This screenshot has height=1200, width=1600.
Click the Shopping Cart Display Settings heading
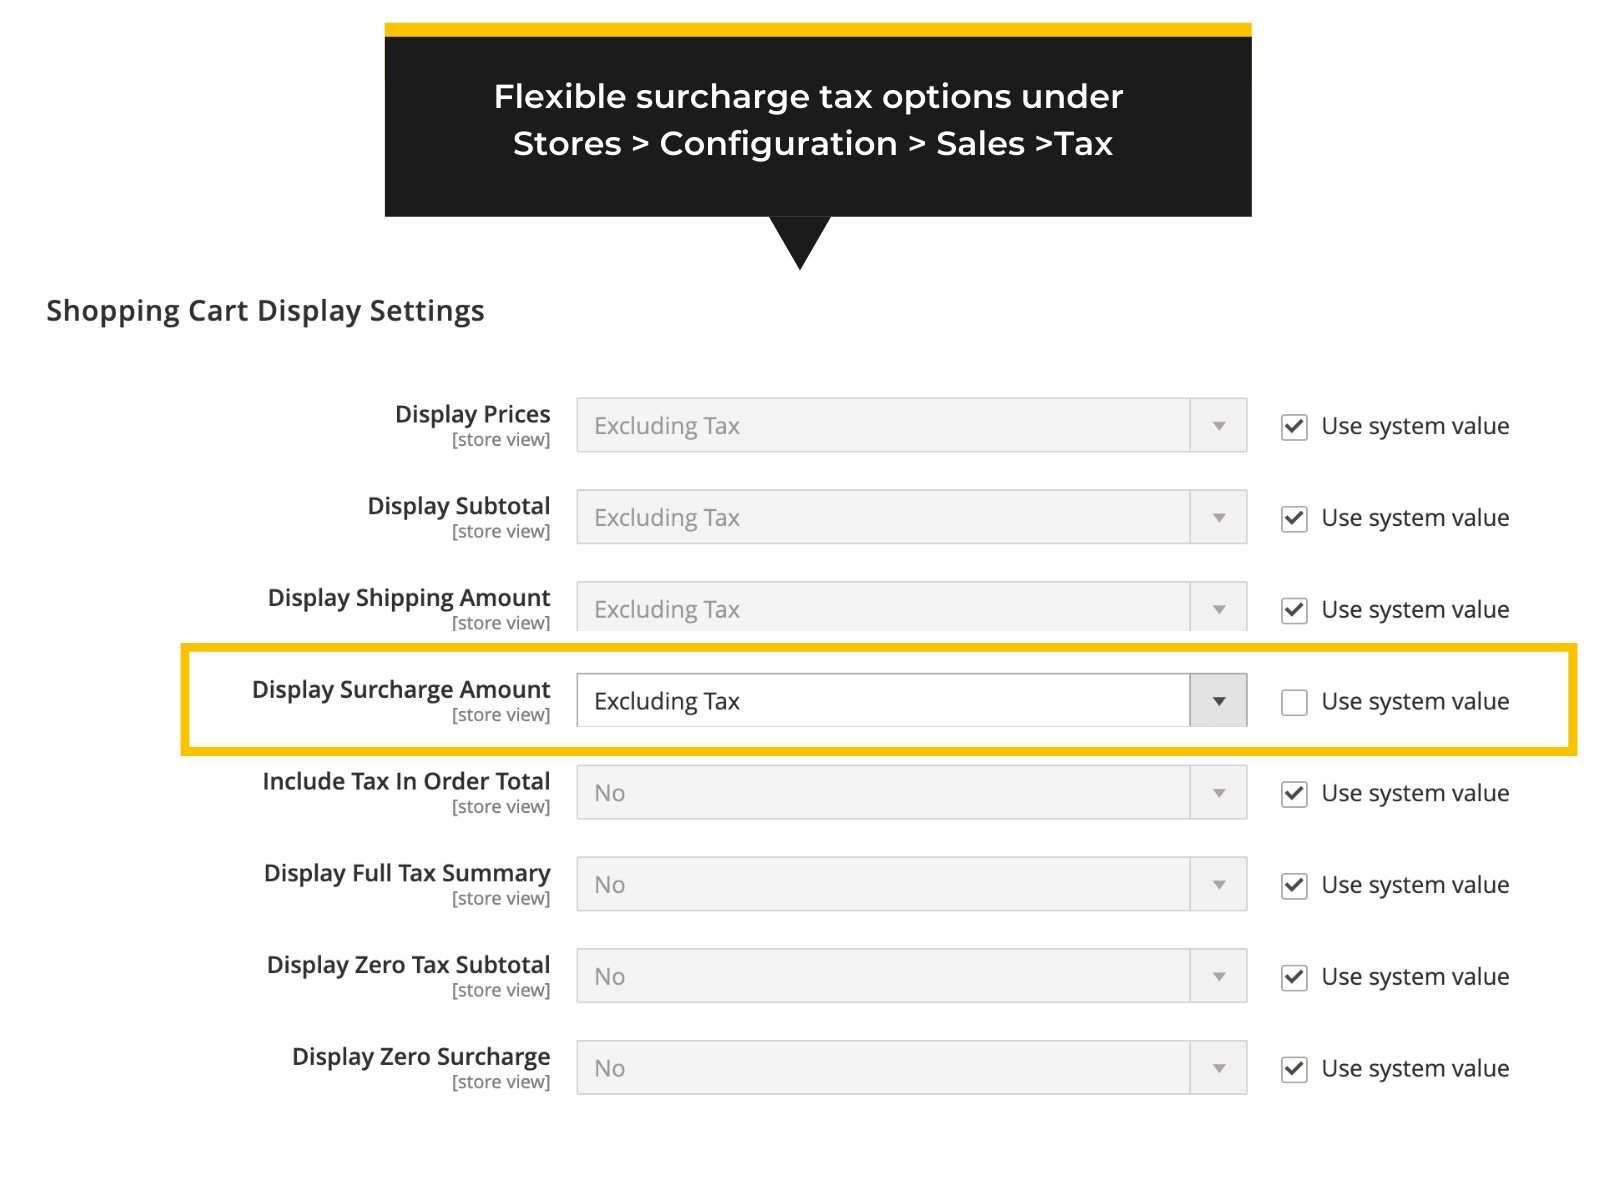click(265, 311)
